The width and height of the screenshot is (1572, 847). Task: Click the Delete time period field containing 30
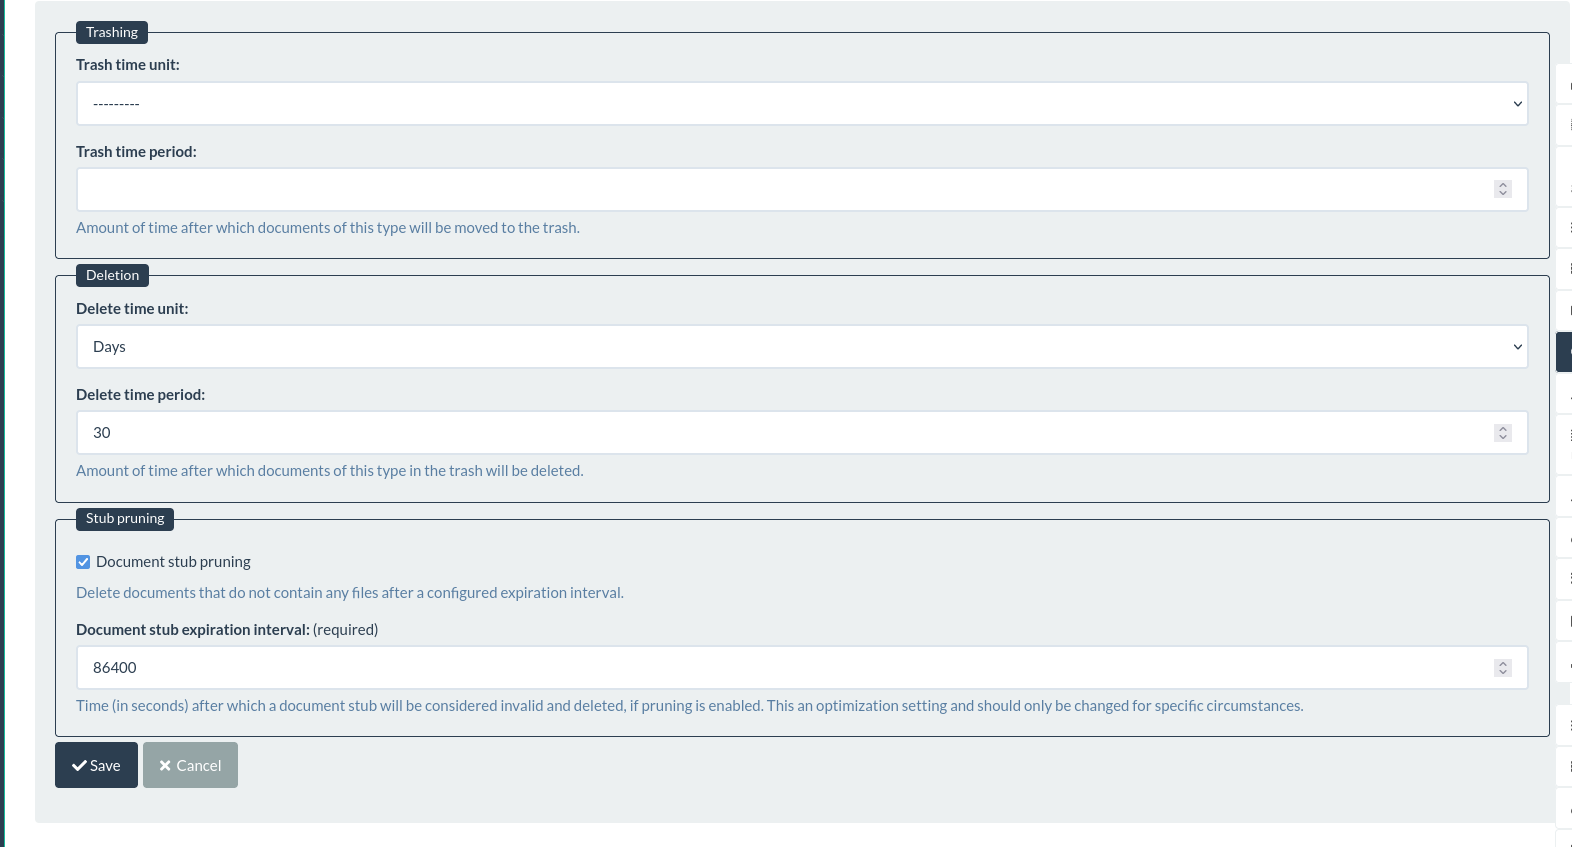(802, 433)
